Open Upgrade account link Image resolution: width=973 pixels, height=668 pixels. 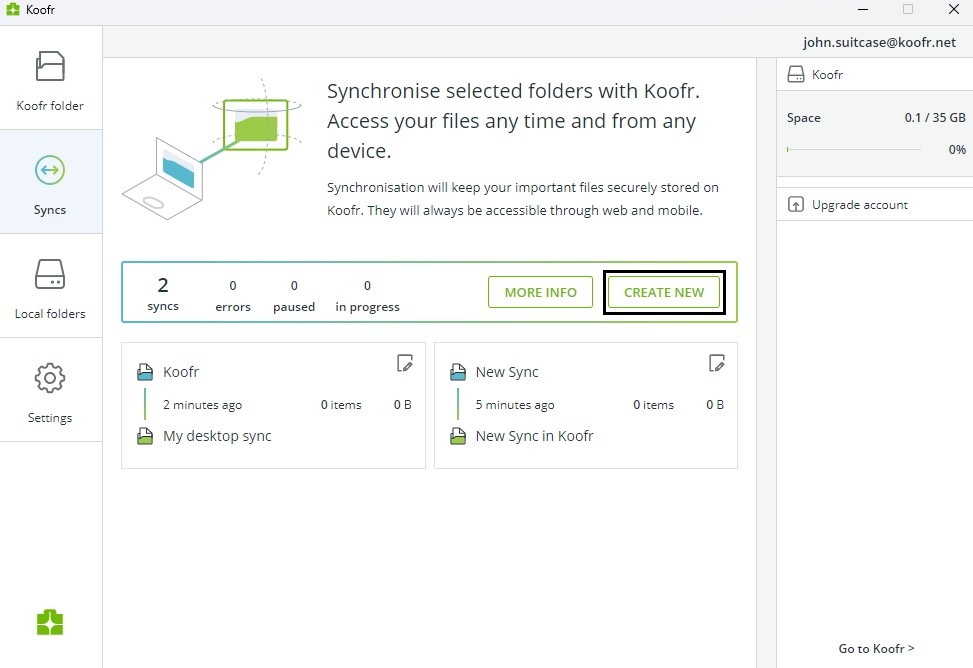point(859,205)
